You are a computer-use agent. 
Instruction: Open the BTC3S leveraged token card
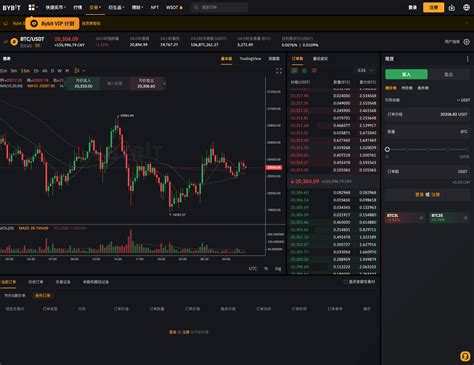[449, 218]
